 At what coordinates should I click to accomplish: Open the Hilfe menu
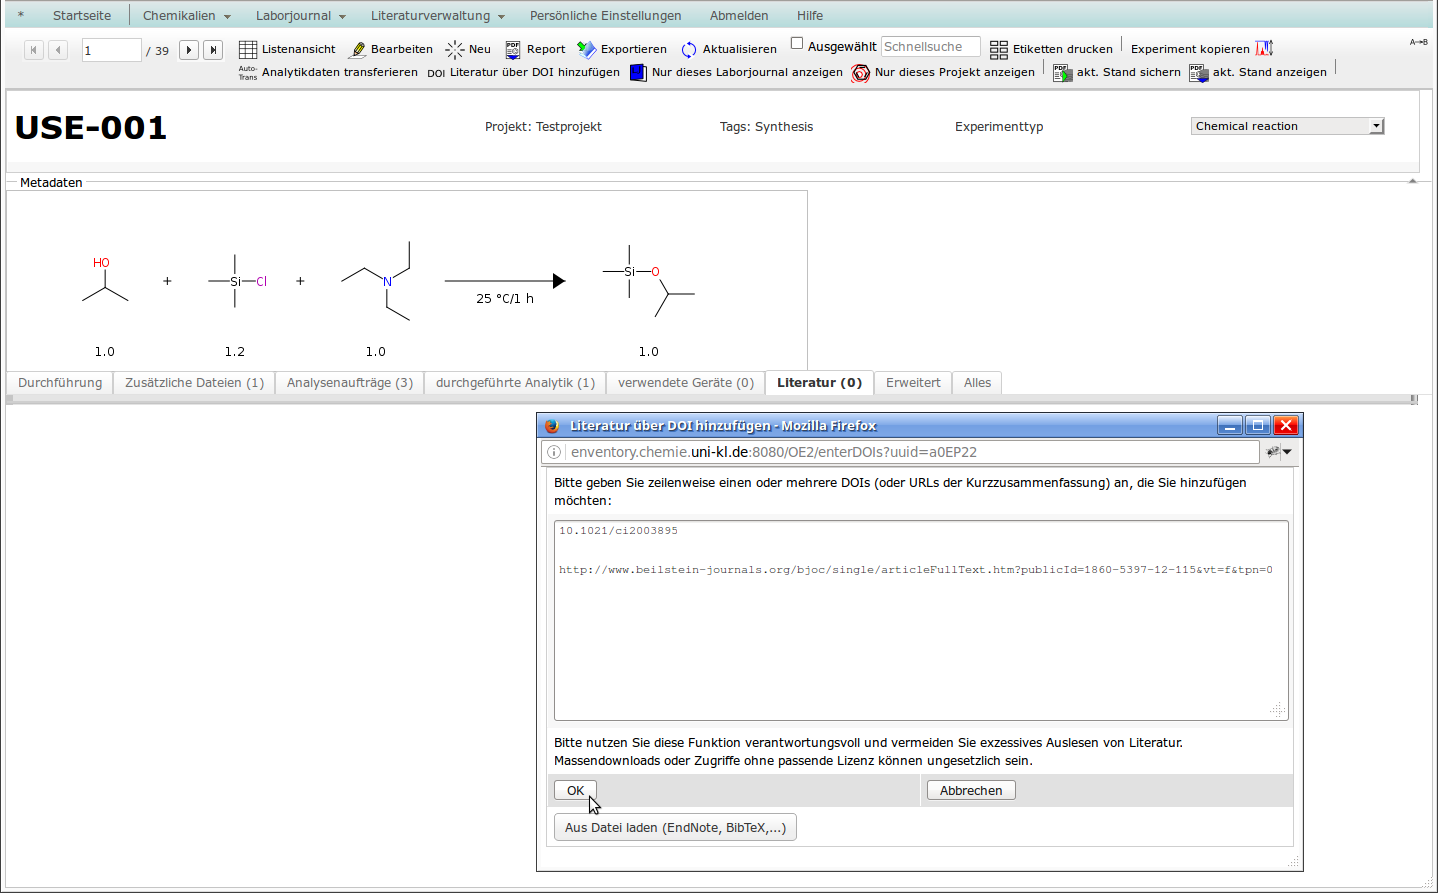[x=810, y=16]
